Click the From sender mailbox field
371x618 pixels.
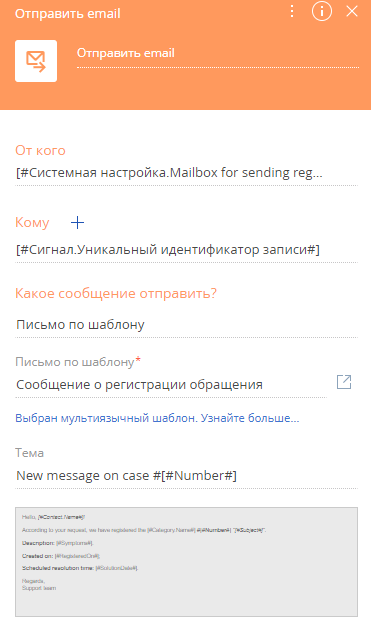186,173
